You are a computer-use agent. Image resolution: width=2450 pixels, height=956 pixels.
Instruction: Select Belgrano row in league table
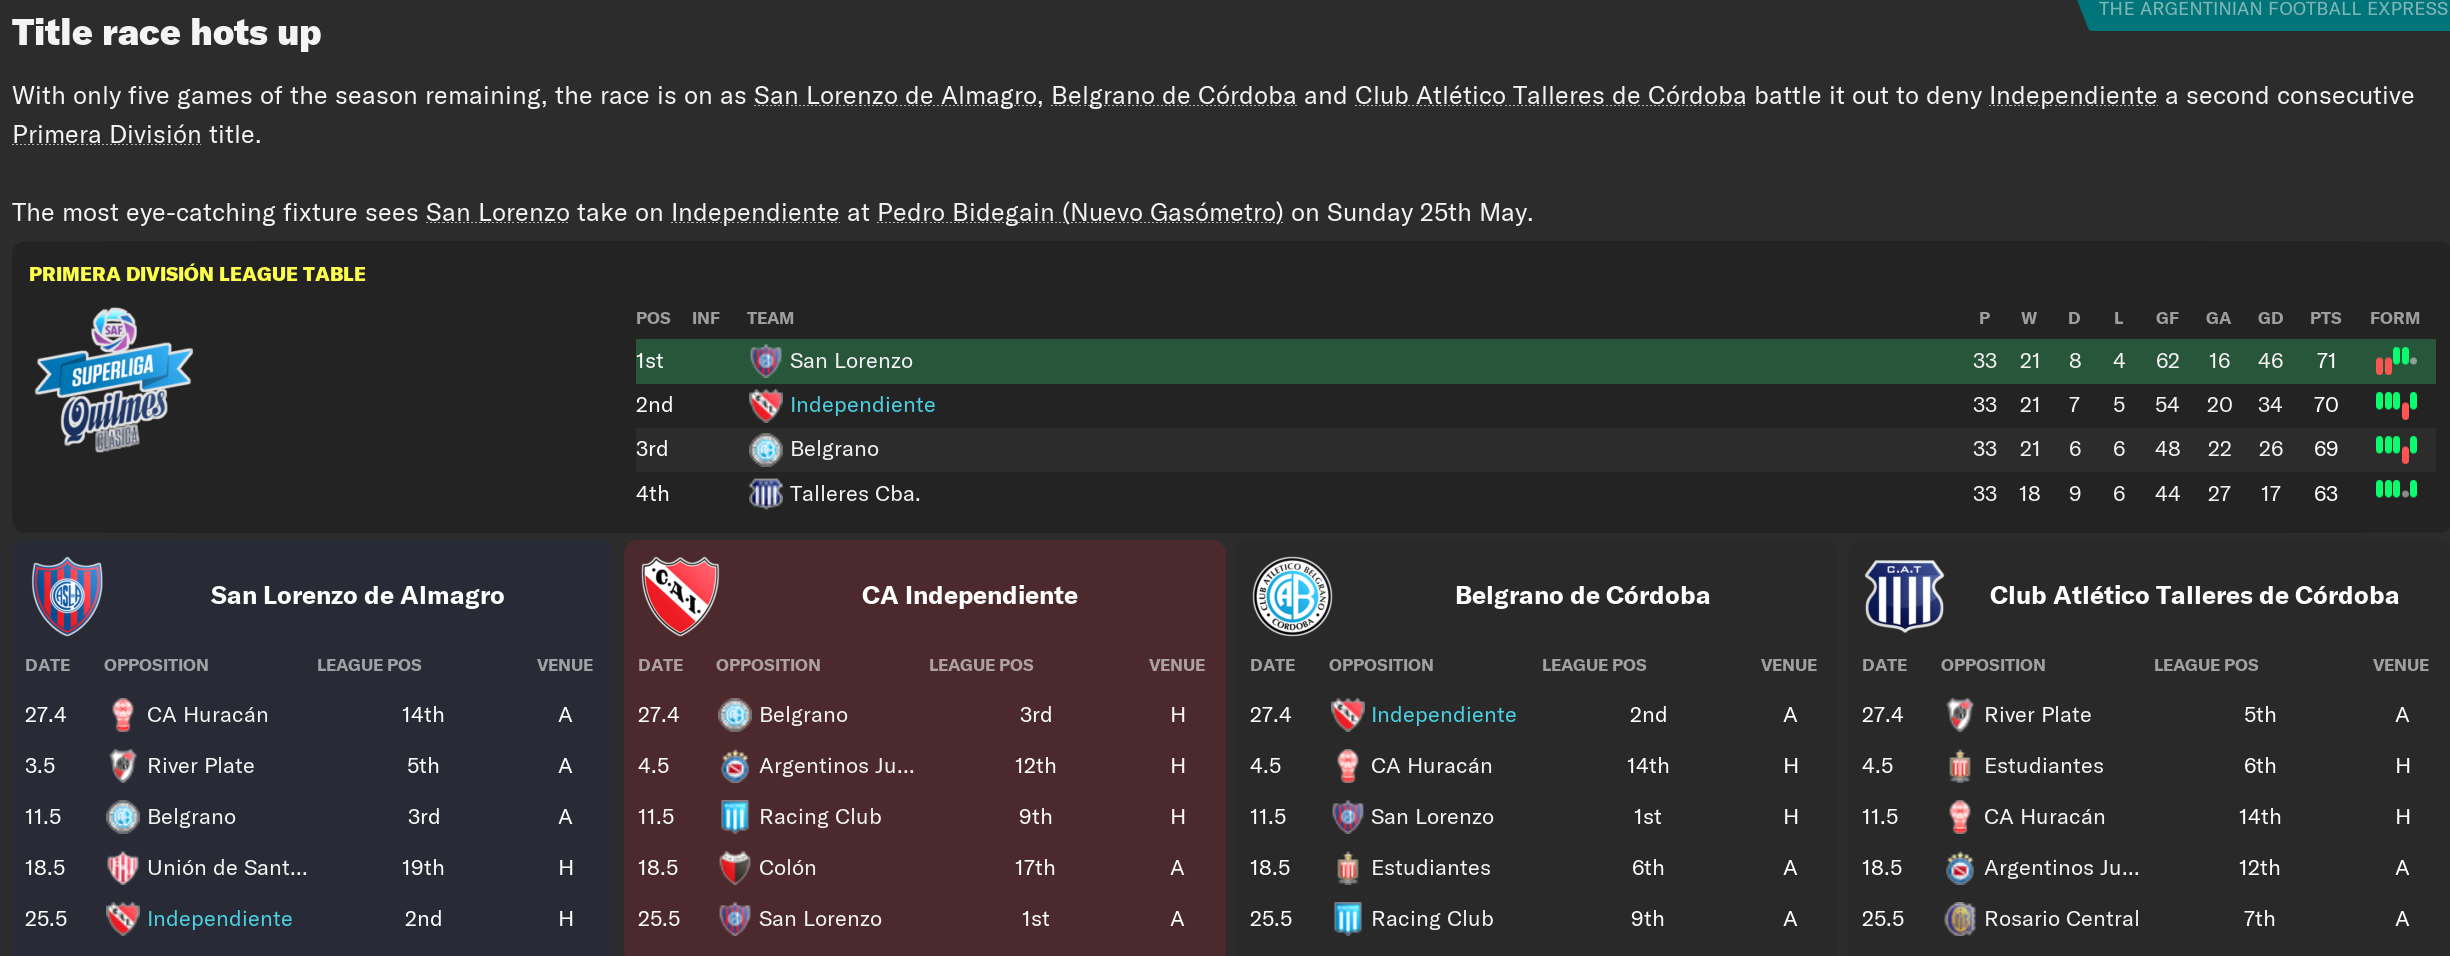(1535, 449)
